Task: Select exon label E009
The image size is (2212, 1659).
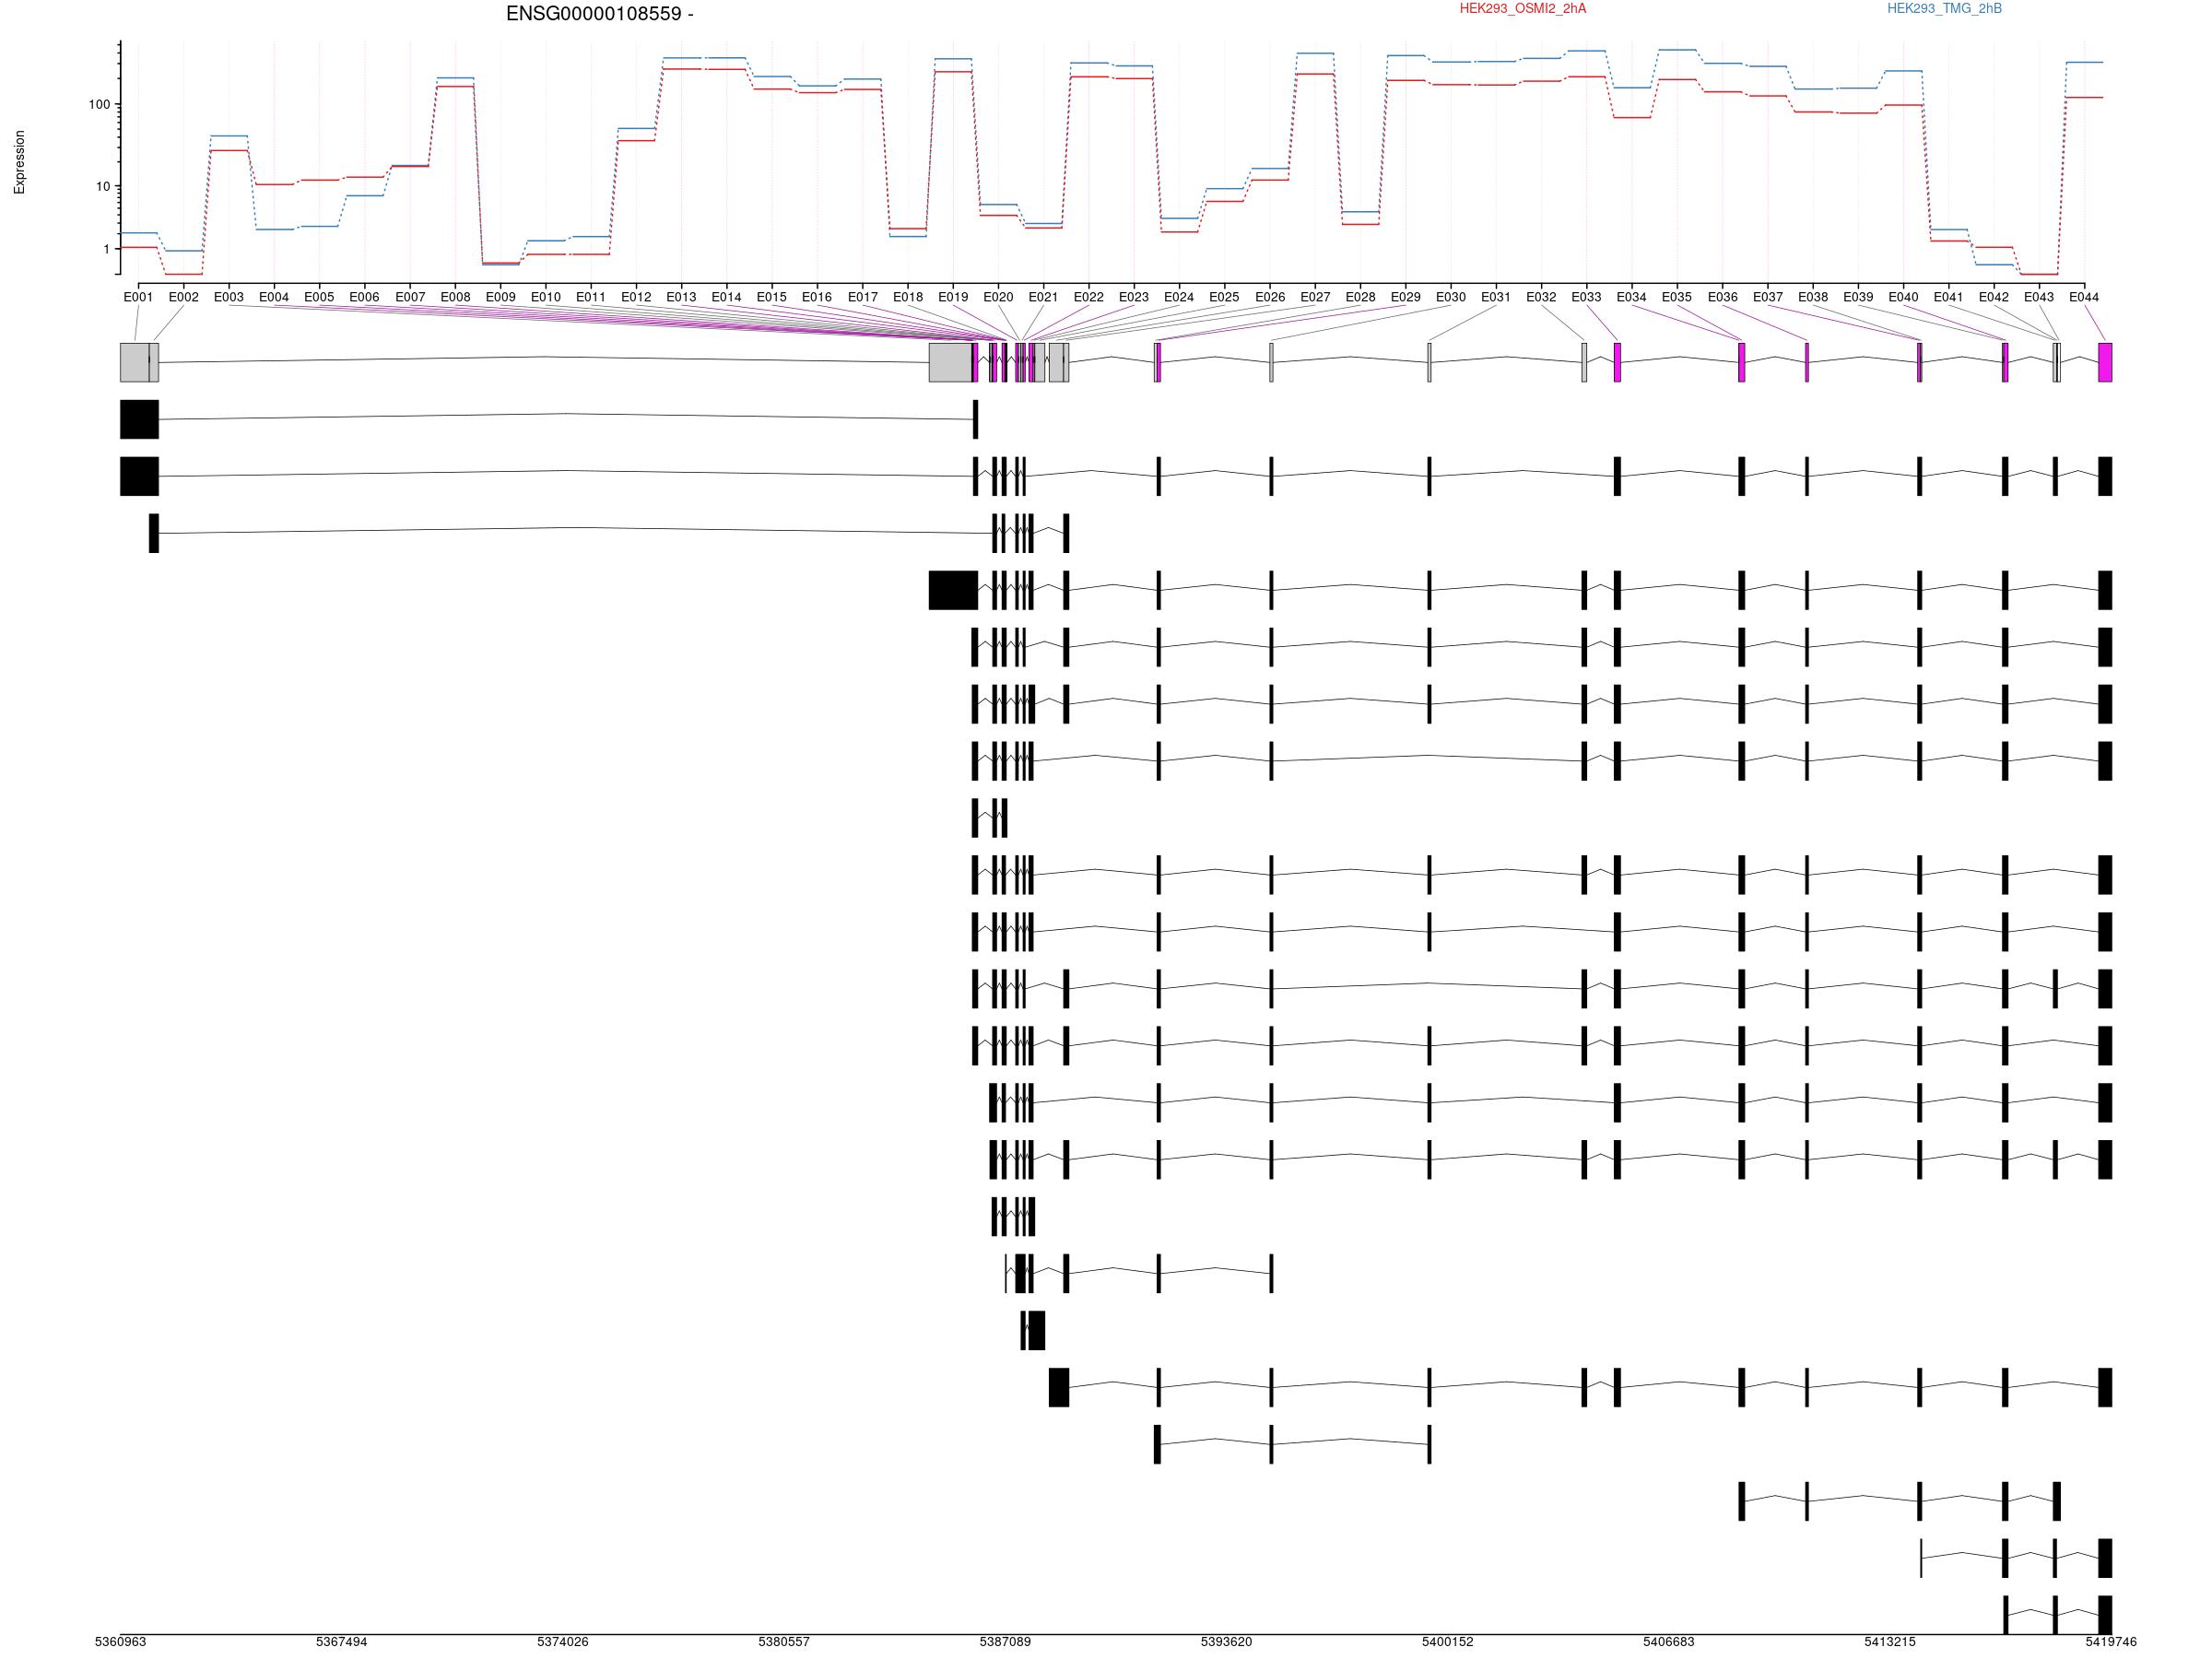Action: [x=500, y=297]
